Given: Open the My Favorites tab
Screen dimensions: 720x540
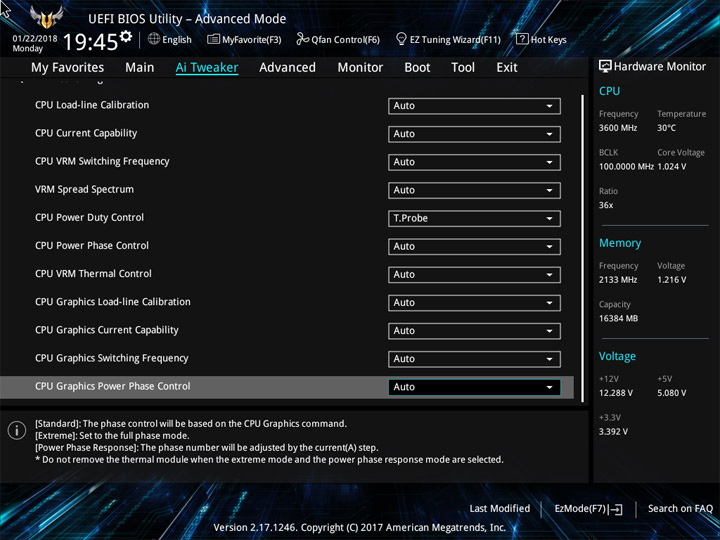Looking at the screenshot, I should [68, 68].
